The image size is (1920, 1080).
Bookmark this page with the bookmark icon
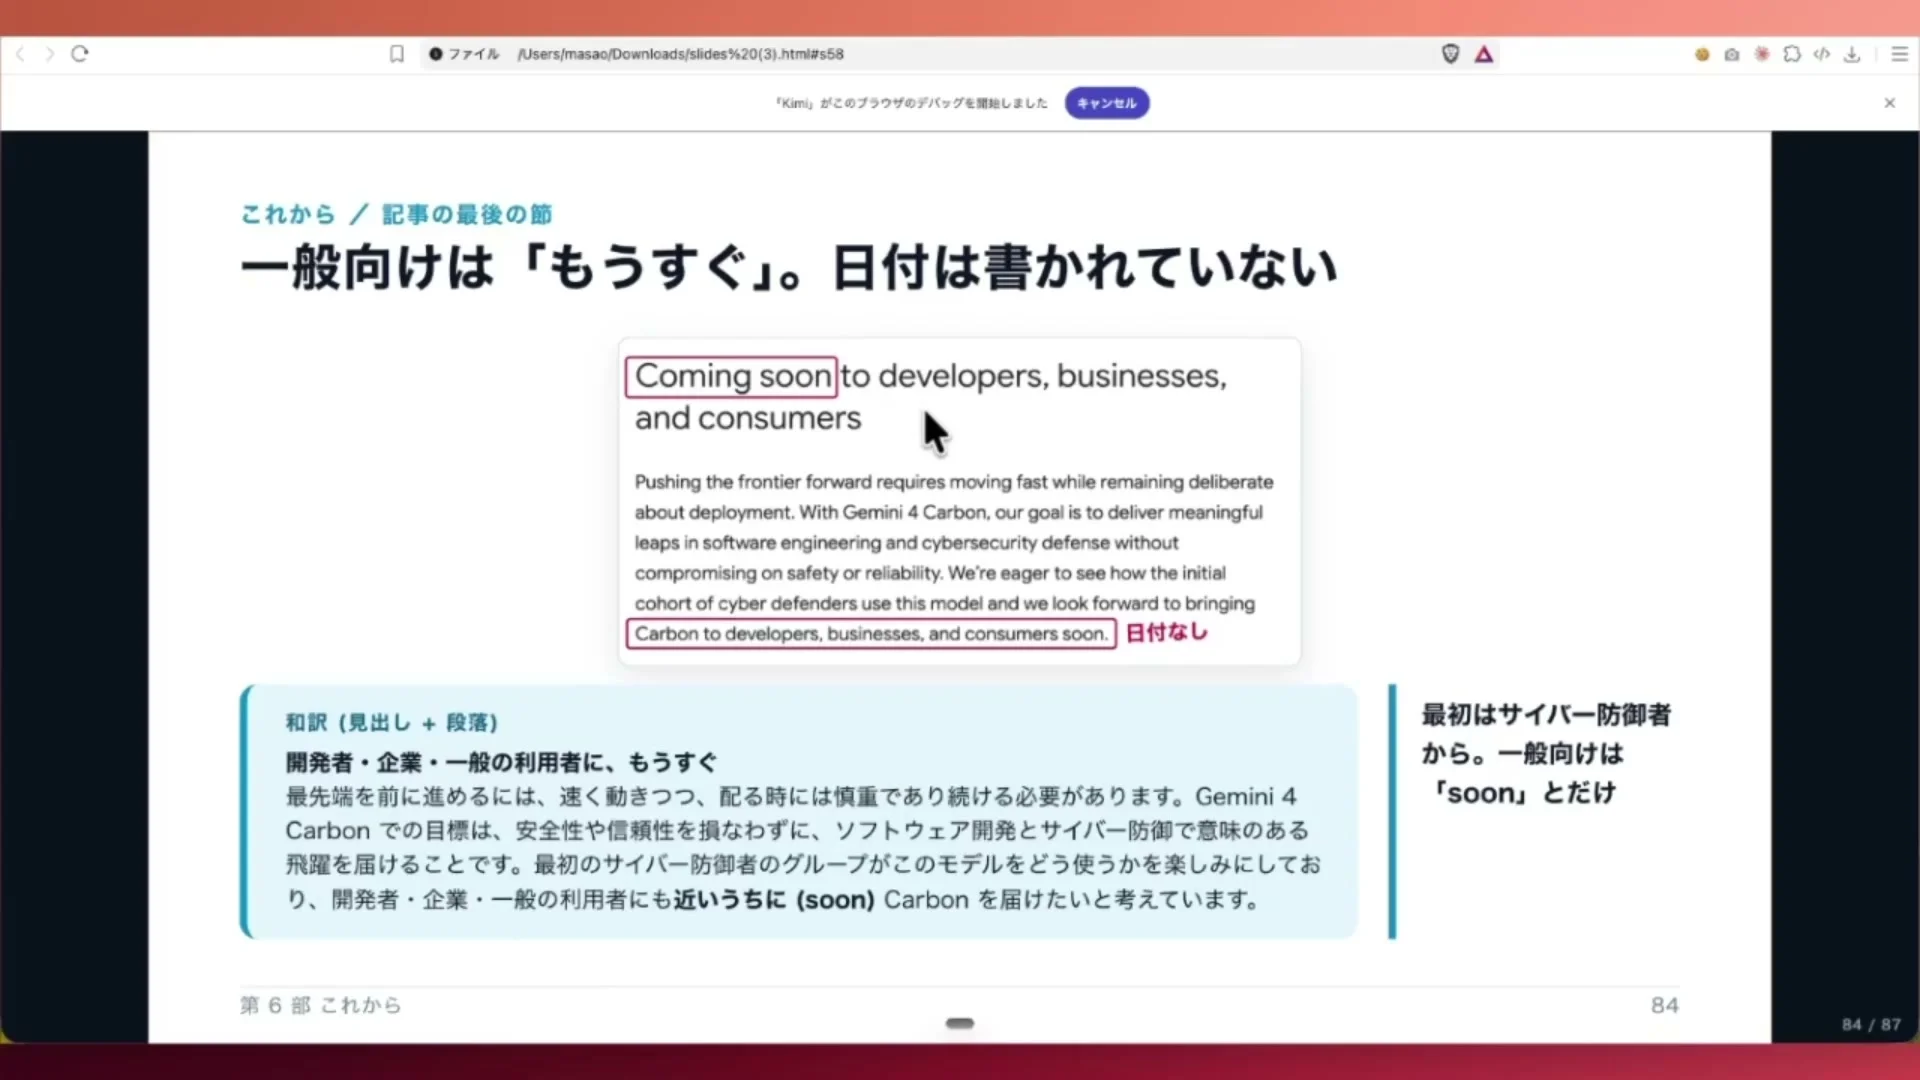point(397,54)
